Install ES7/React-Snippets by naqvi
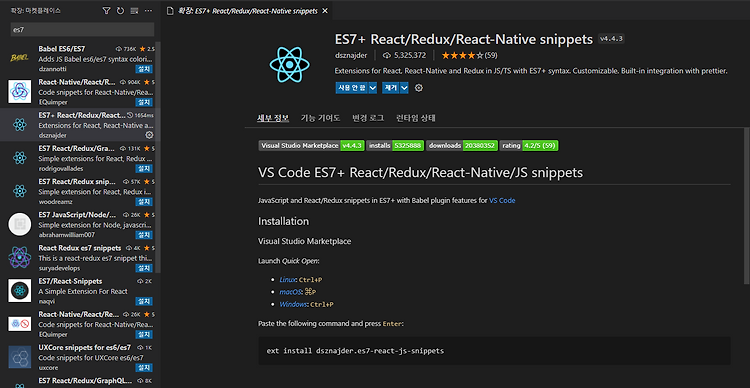This screenshot has height=388, width=750. click(x=144, y=301)
